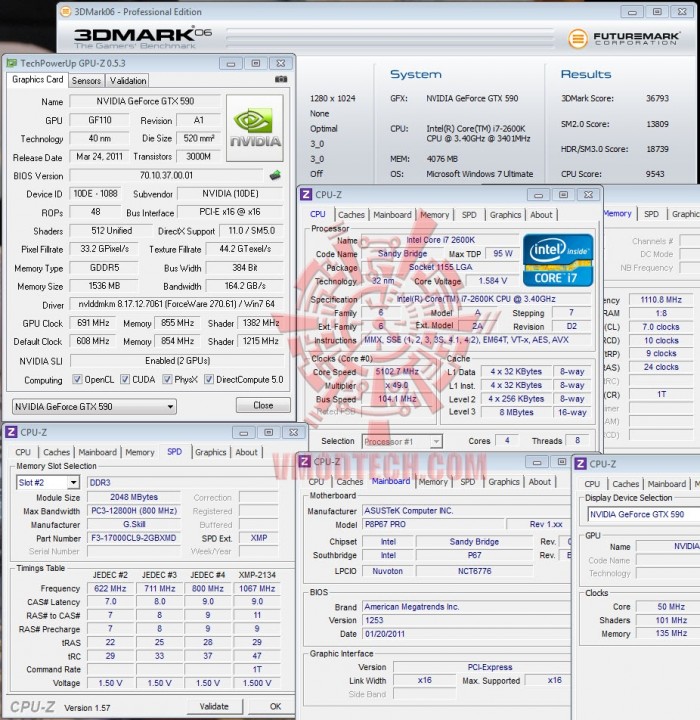Screen dimensions: 700x720
Task: Click the Core Voltage value 1.584 V
Action: [492, 281]
